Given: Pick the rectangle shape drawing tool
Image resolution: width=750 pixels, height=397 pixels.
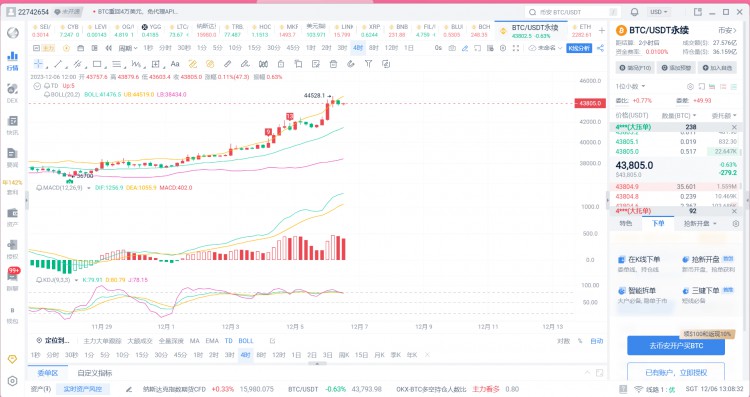Looking at the screenshot, I should tap(97, 64).
